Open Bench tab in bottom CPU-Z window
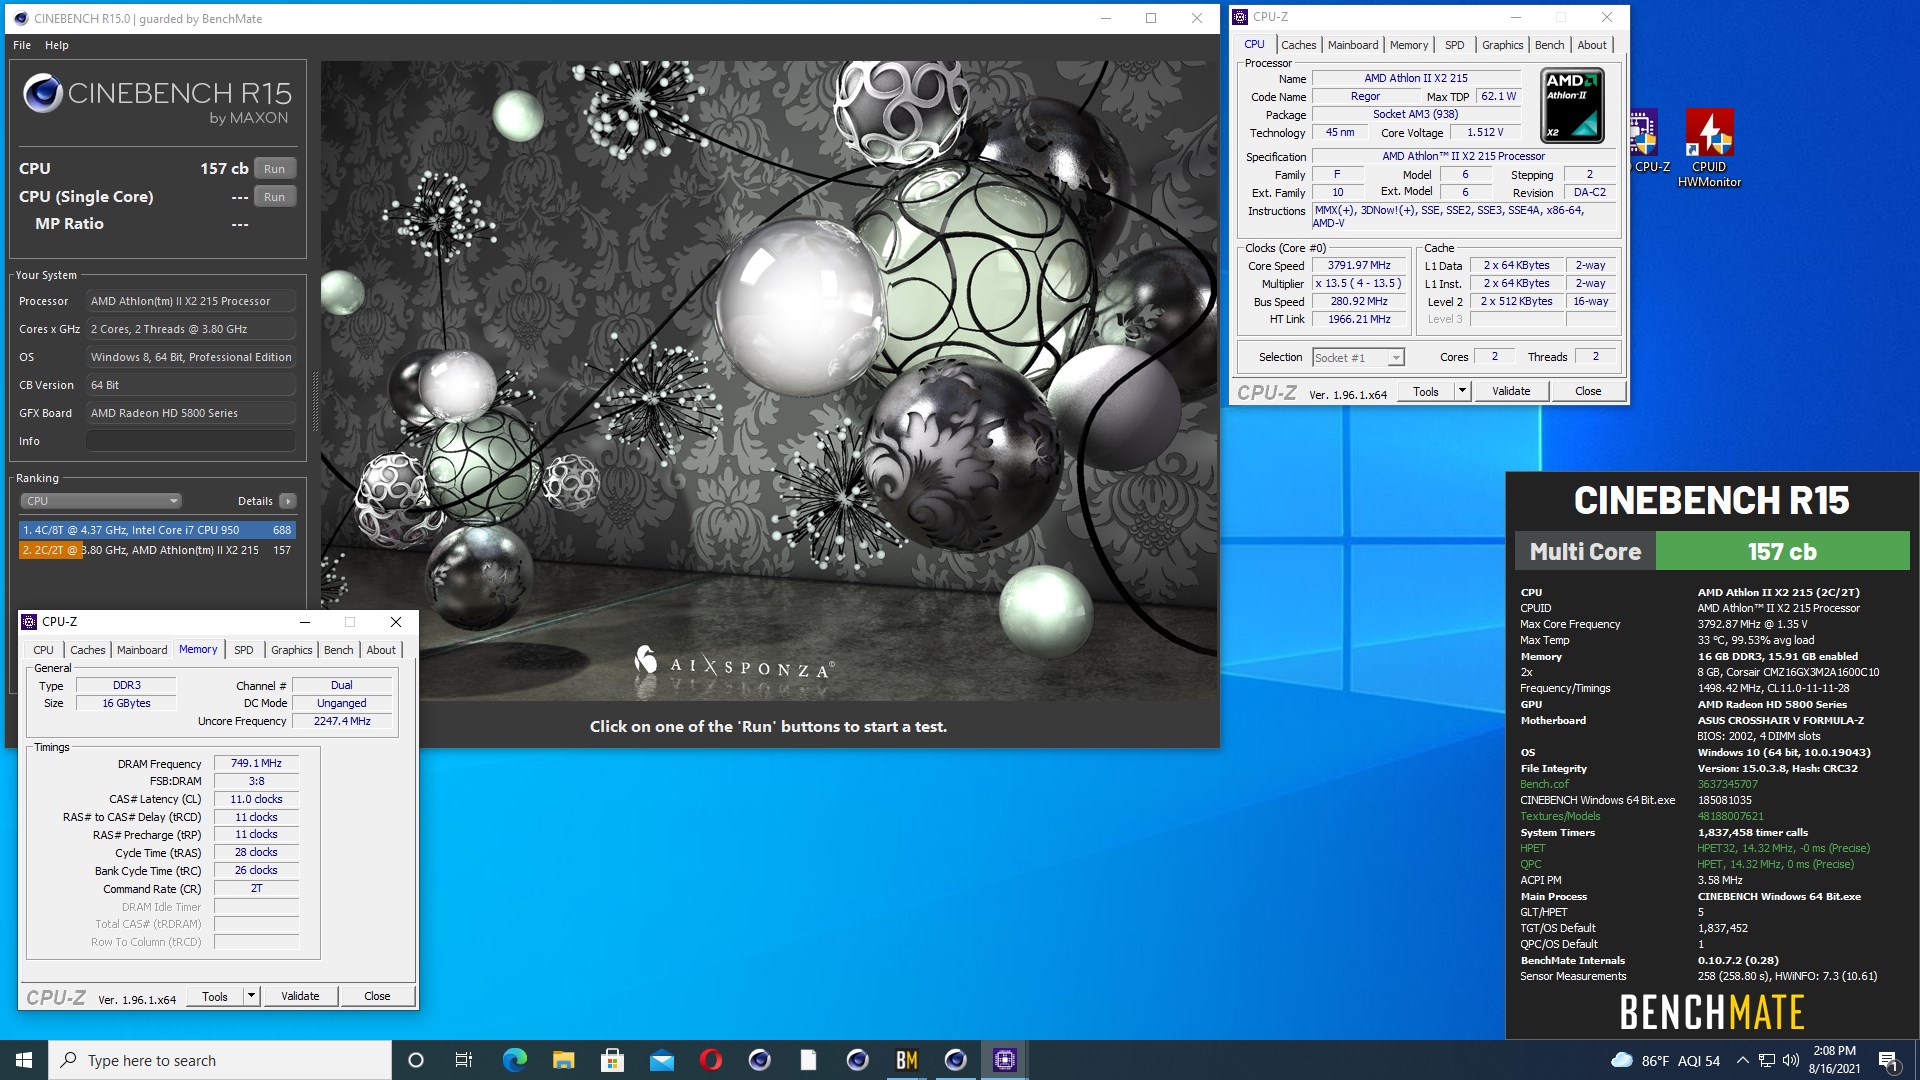1920x1080 pixels. pyautogui.click(x=338, y=650)
